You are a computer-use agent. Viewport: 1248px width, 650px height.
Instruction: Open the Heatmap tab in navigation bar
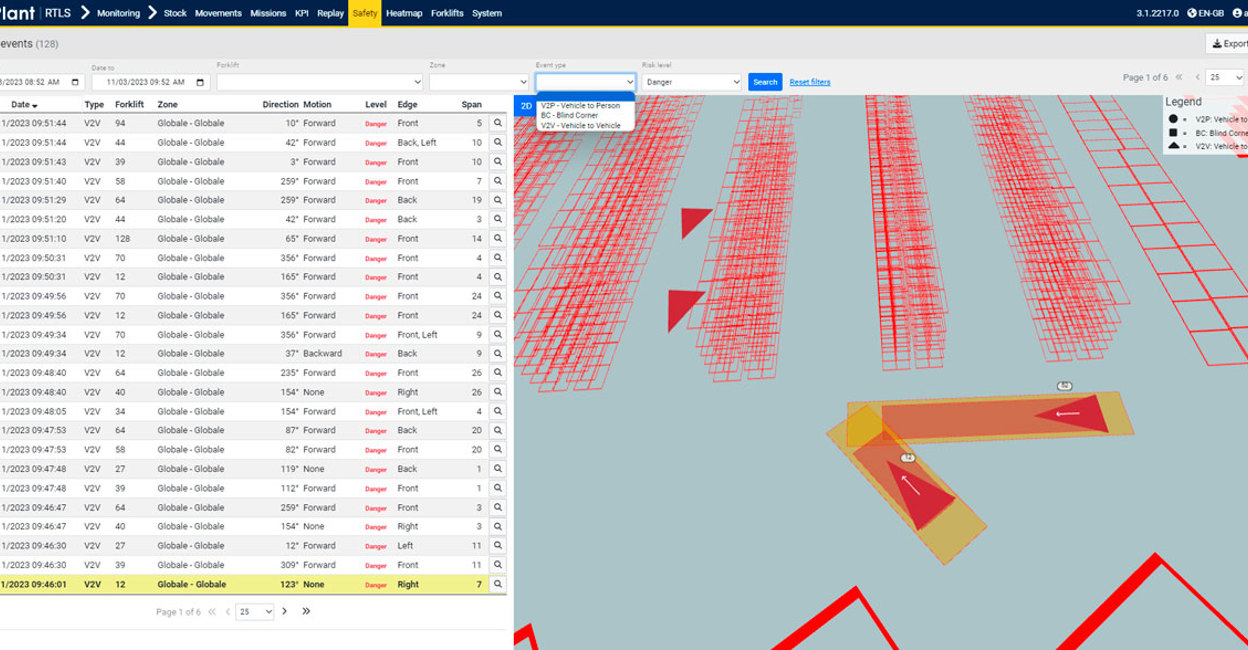(404, 13)
